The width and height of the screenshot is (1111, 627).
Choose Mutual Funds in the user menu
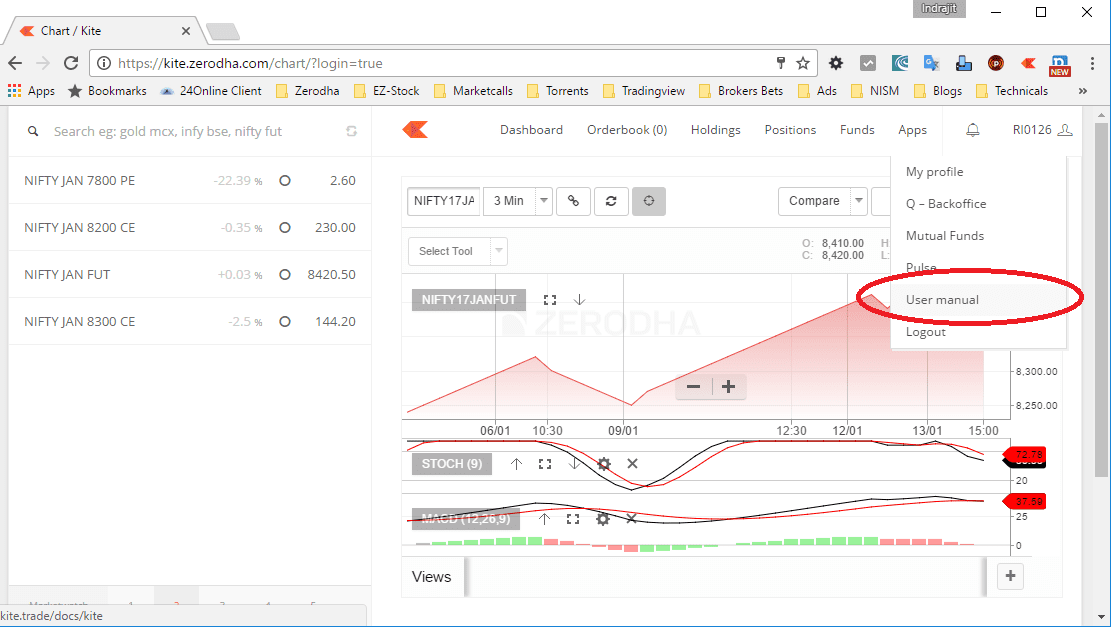(979, 235)
